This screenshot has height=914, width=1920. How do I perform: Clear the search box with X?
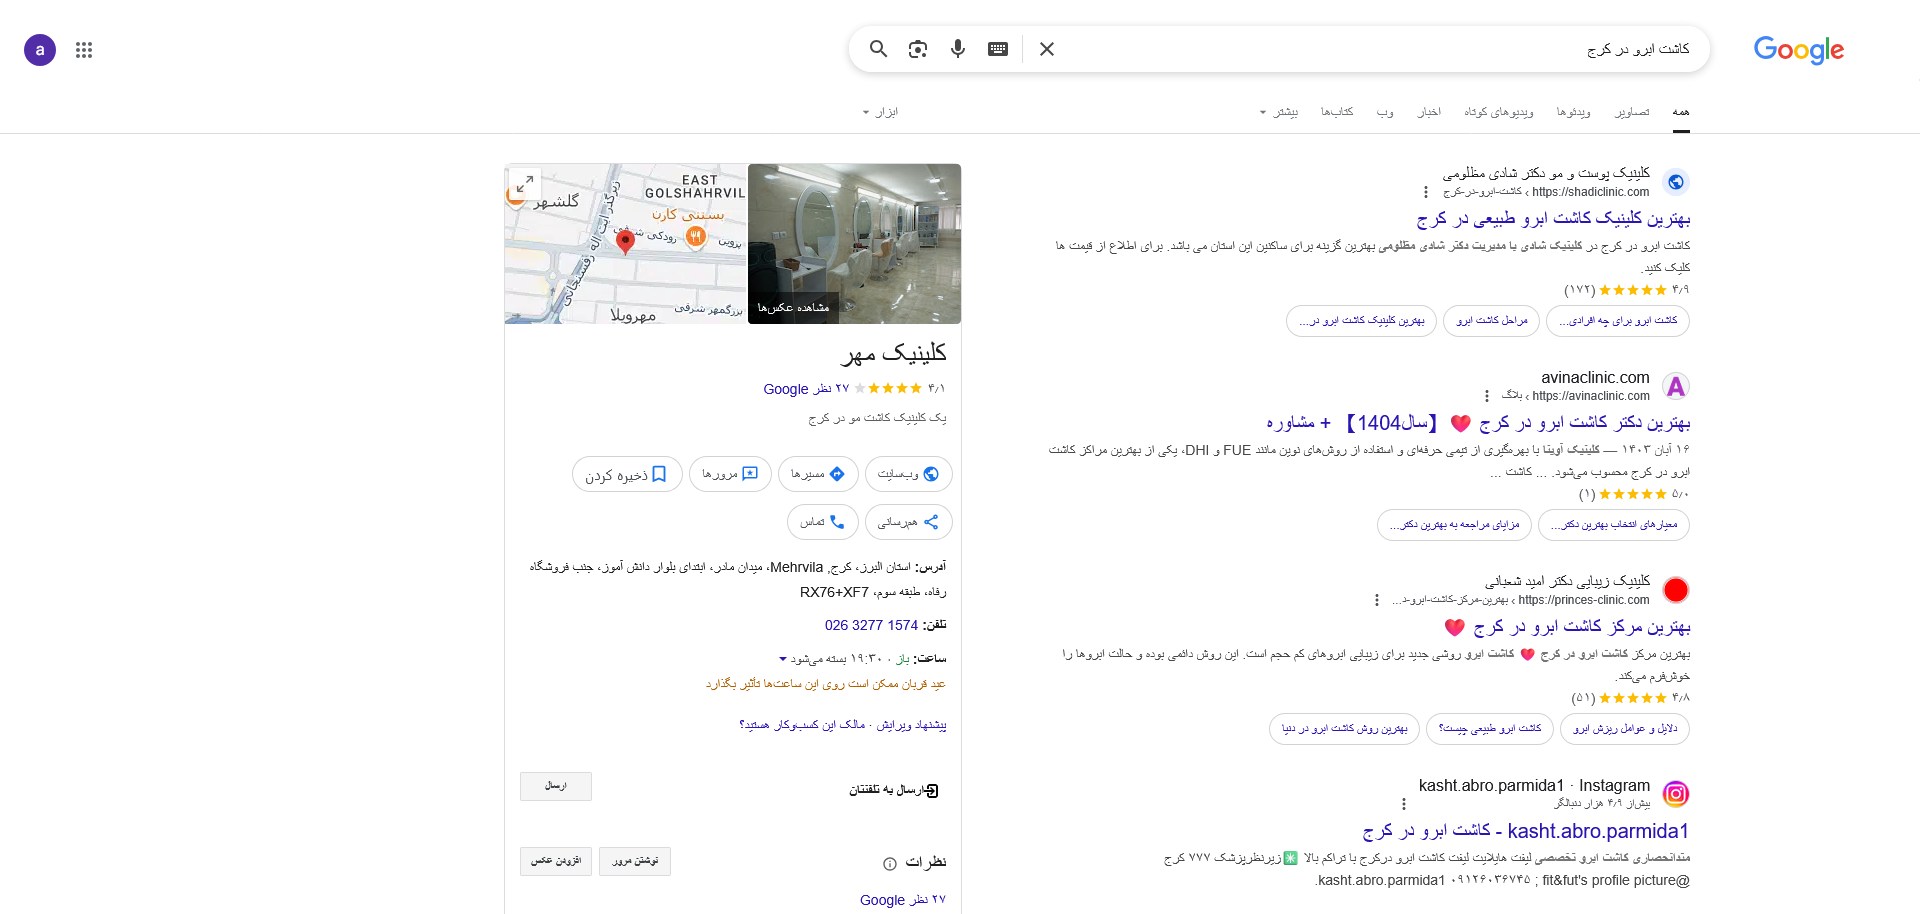[x=1047, y=49]
